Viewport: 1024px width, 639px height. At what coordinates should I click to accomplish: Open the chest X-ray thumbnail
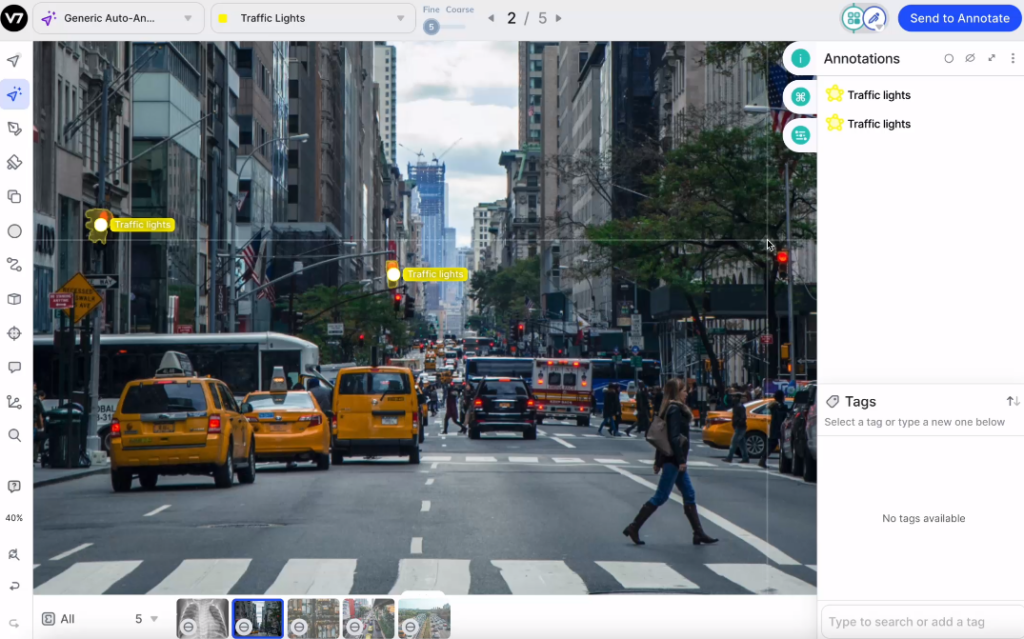tap(202, 618)
